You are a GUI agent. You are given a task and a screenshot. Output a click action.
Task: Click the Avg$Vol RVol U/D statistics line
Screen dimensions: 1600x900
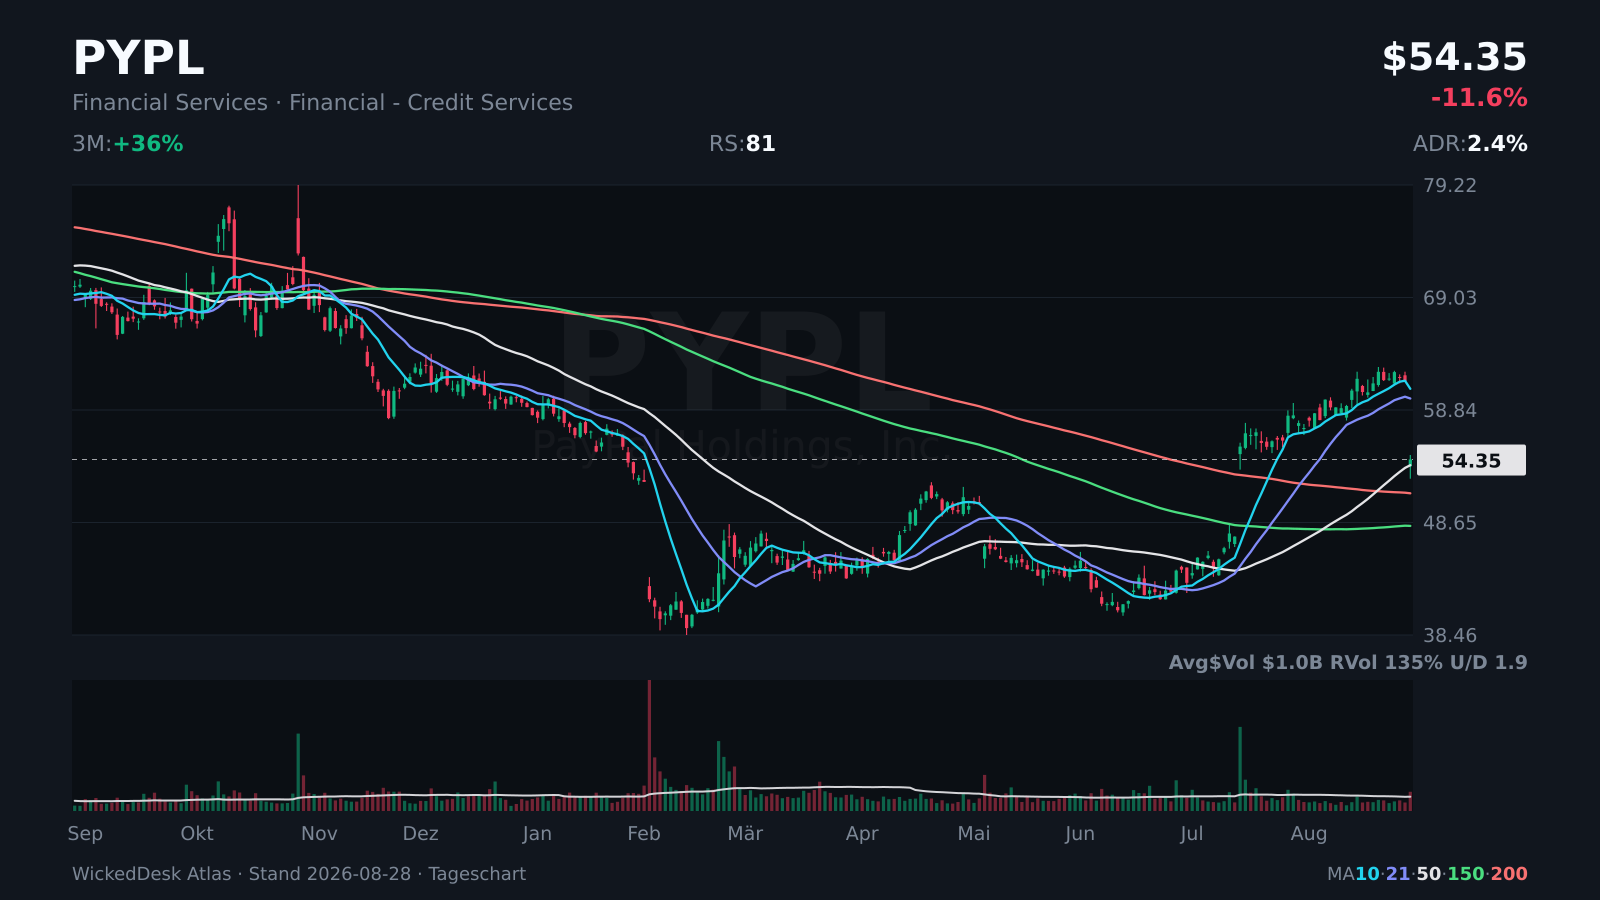click(x=1348, y=662)
